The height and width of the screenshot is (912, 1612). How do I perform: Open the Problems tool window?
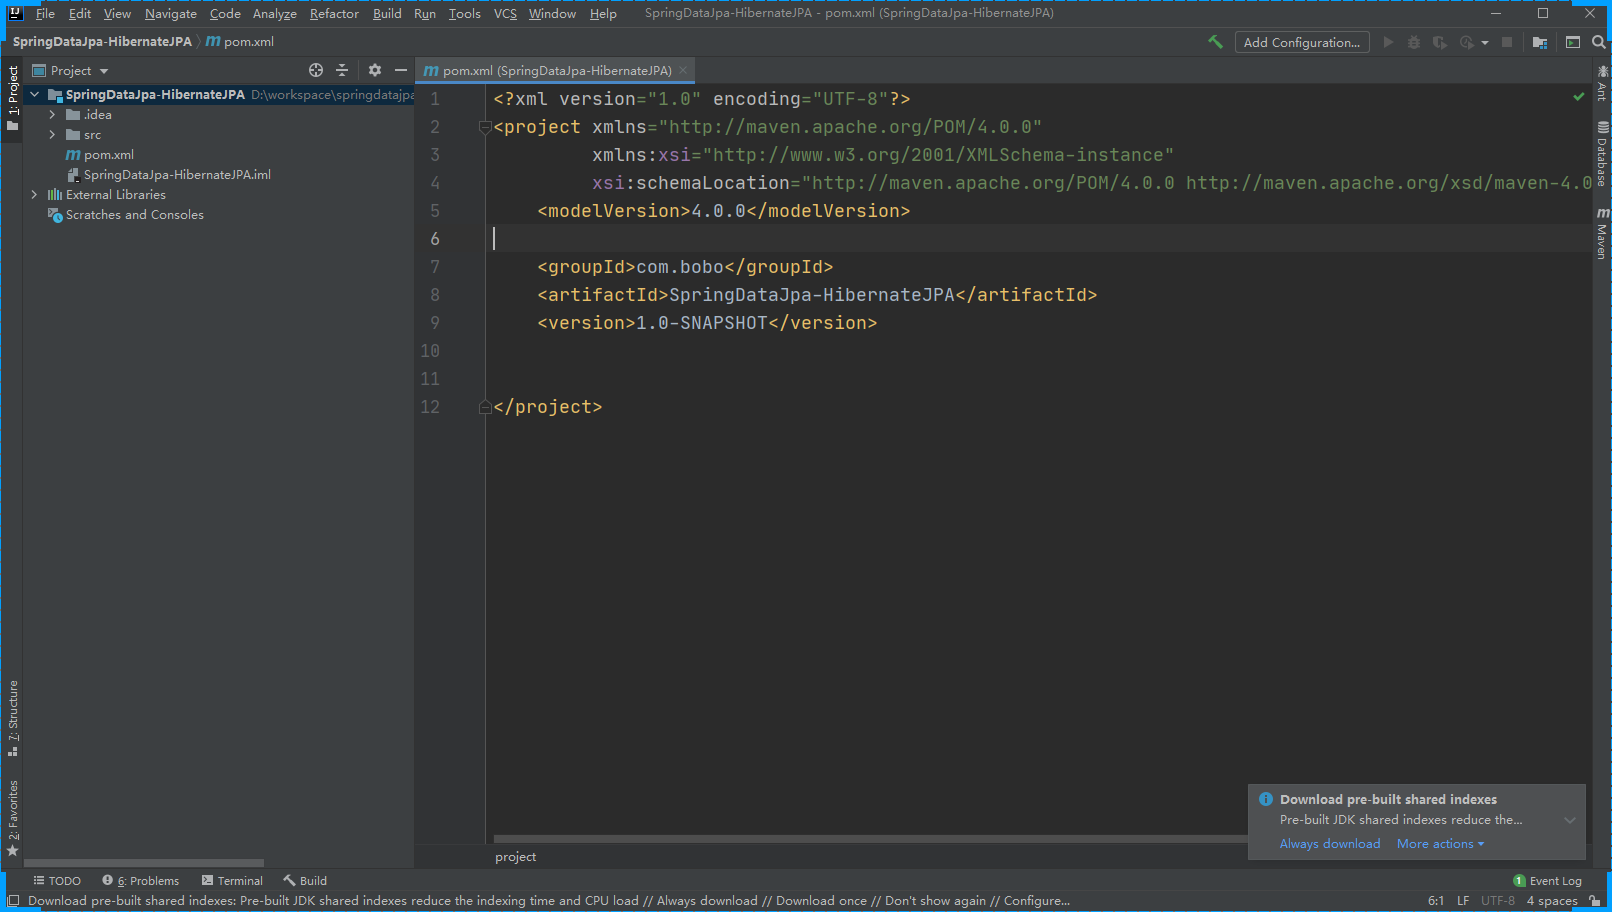coord(141,881)
